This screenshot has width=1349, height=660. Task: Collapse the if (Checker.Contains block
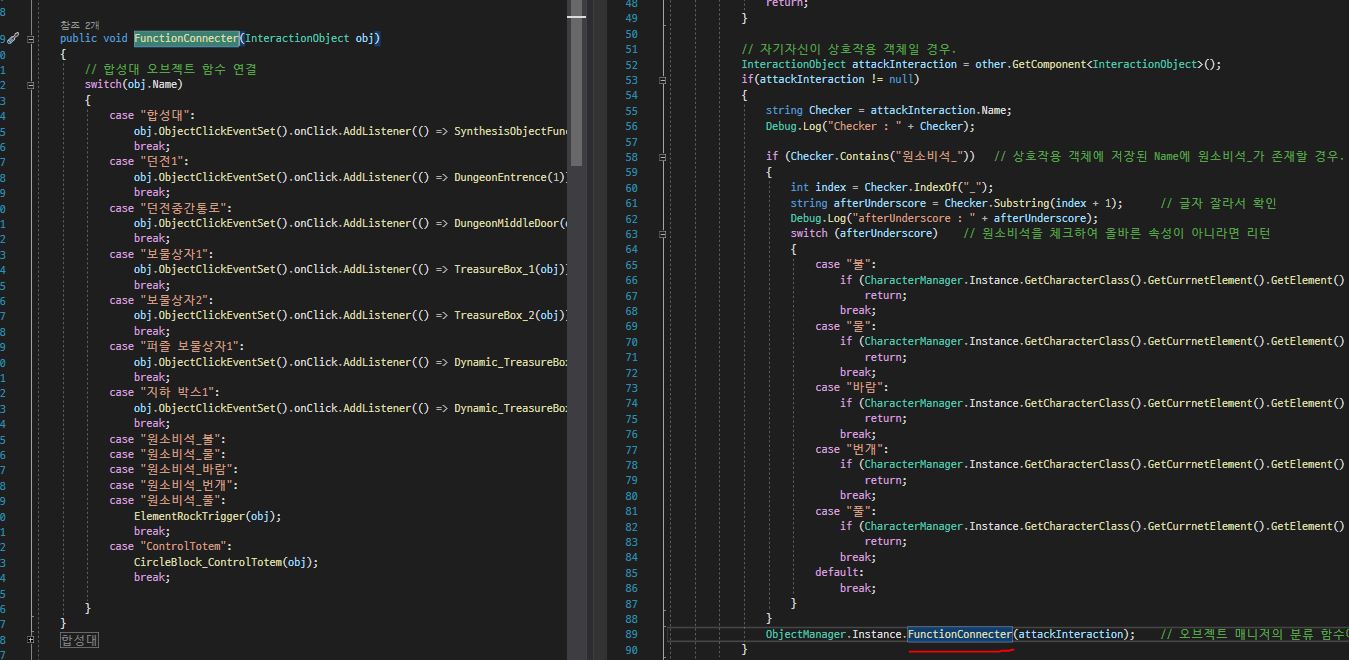664,156
